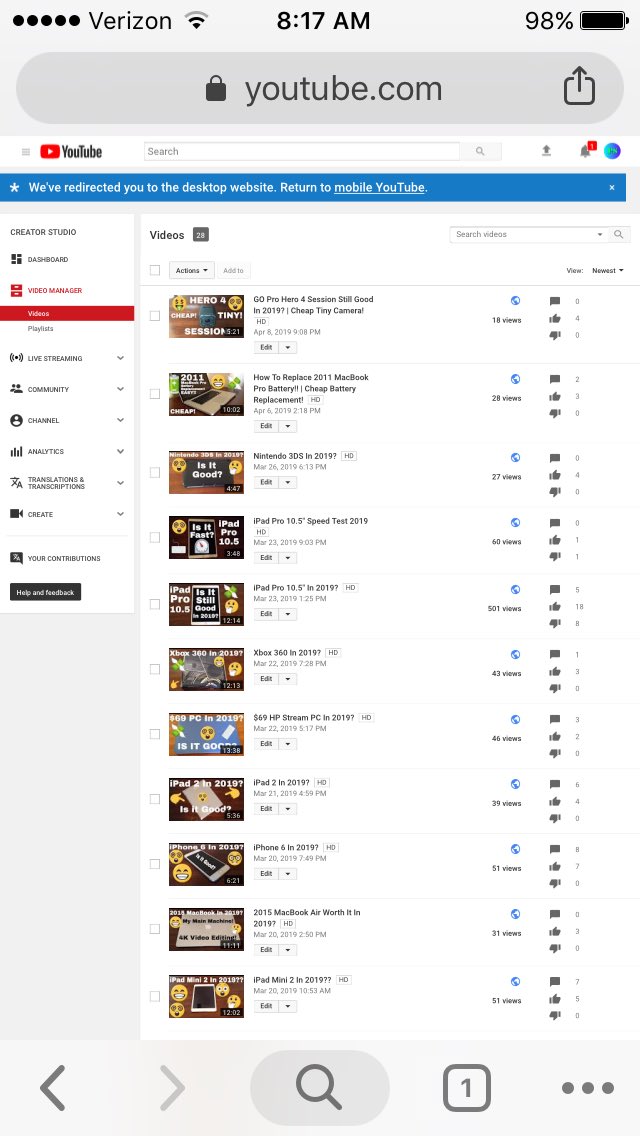
Task: Tap the browser search magnifier button
Action: pyautogui.click(x=320, y=1087)
